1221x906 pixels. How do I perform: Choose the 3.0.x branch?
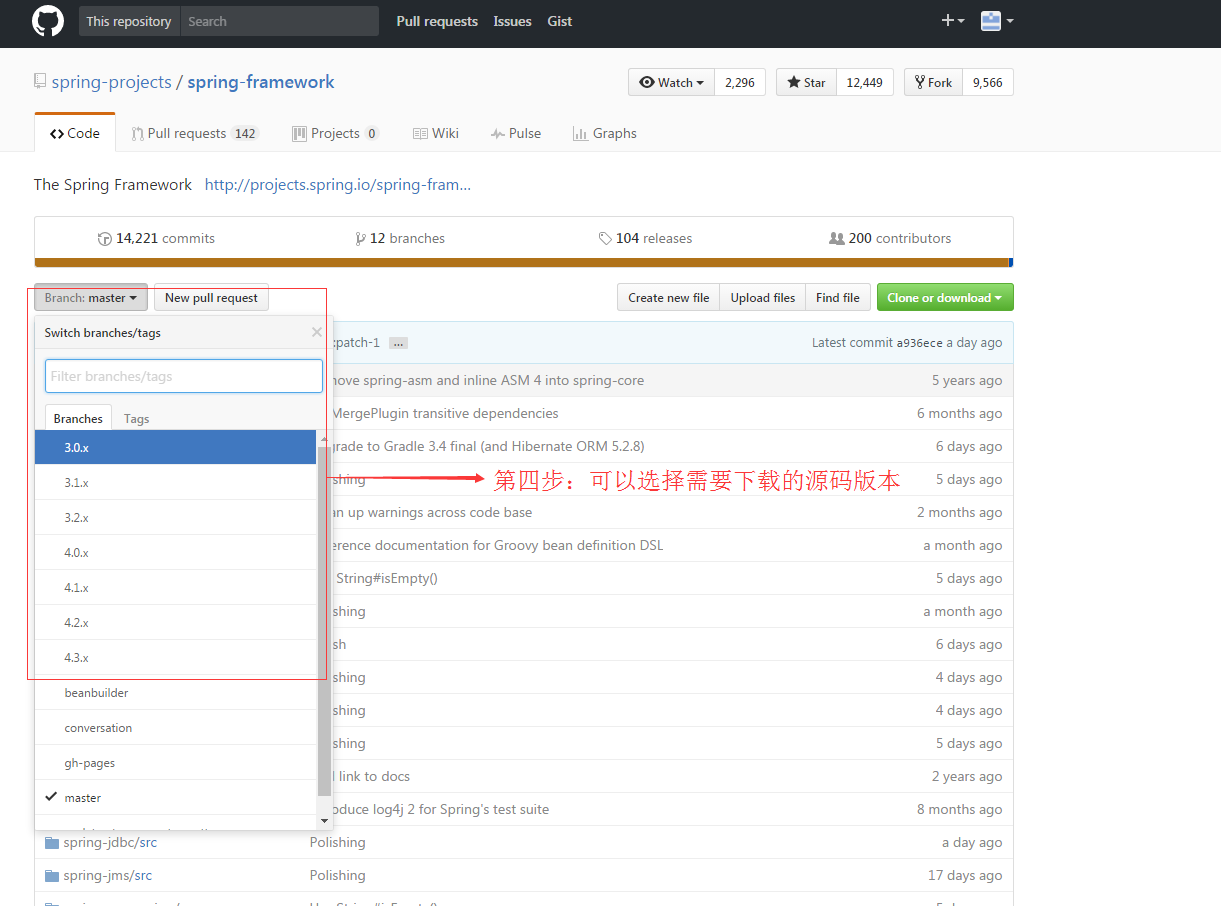click(x=176, y=447)
